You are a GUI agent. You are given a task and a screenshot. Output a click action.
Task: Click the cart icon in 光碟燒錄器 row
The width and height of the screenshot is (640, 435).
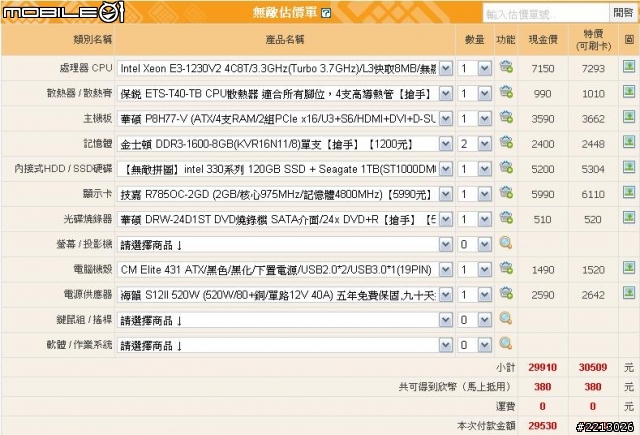click(506, 218)
